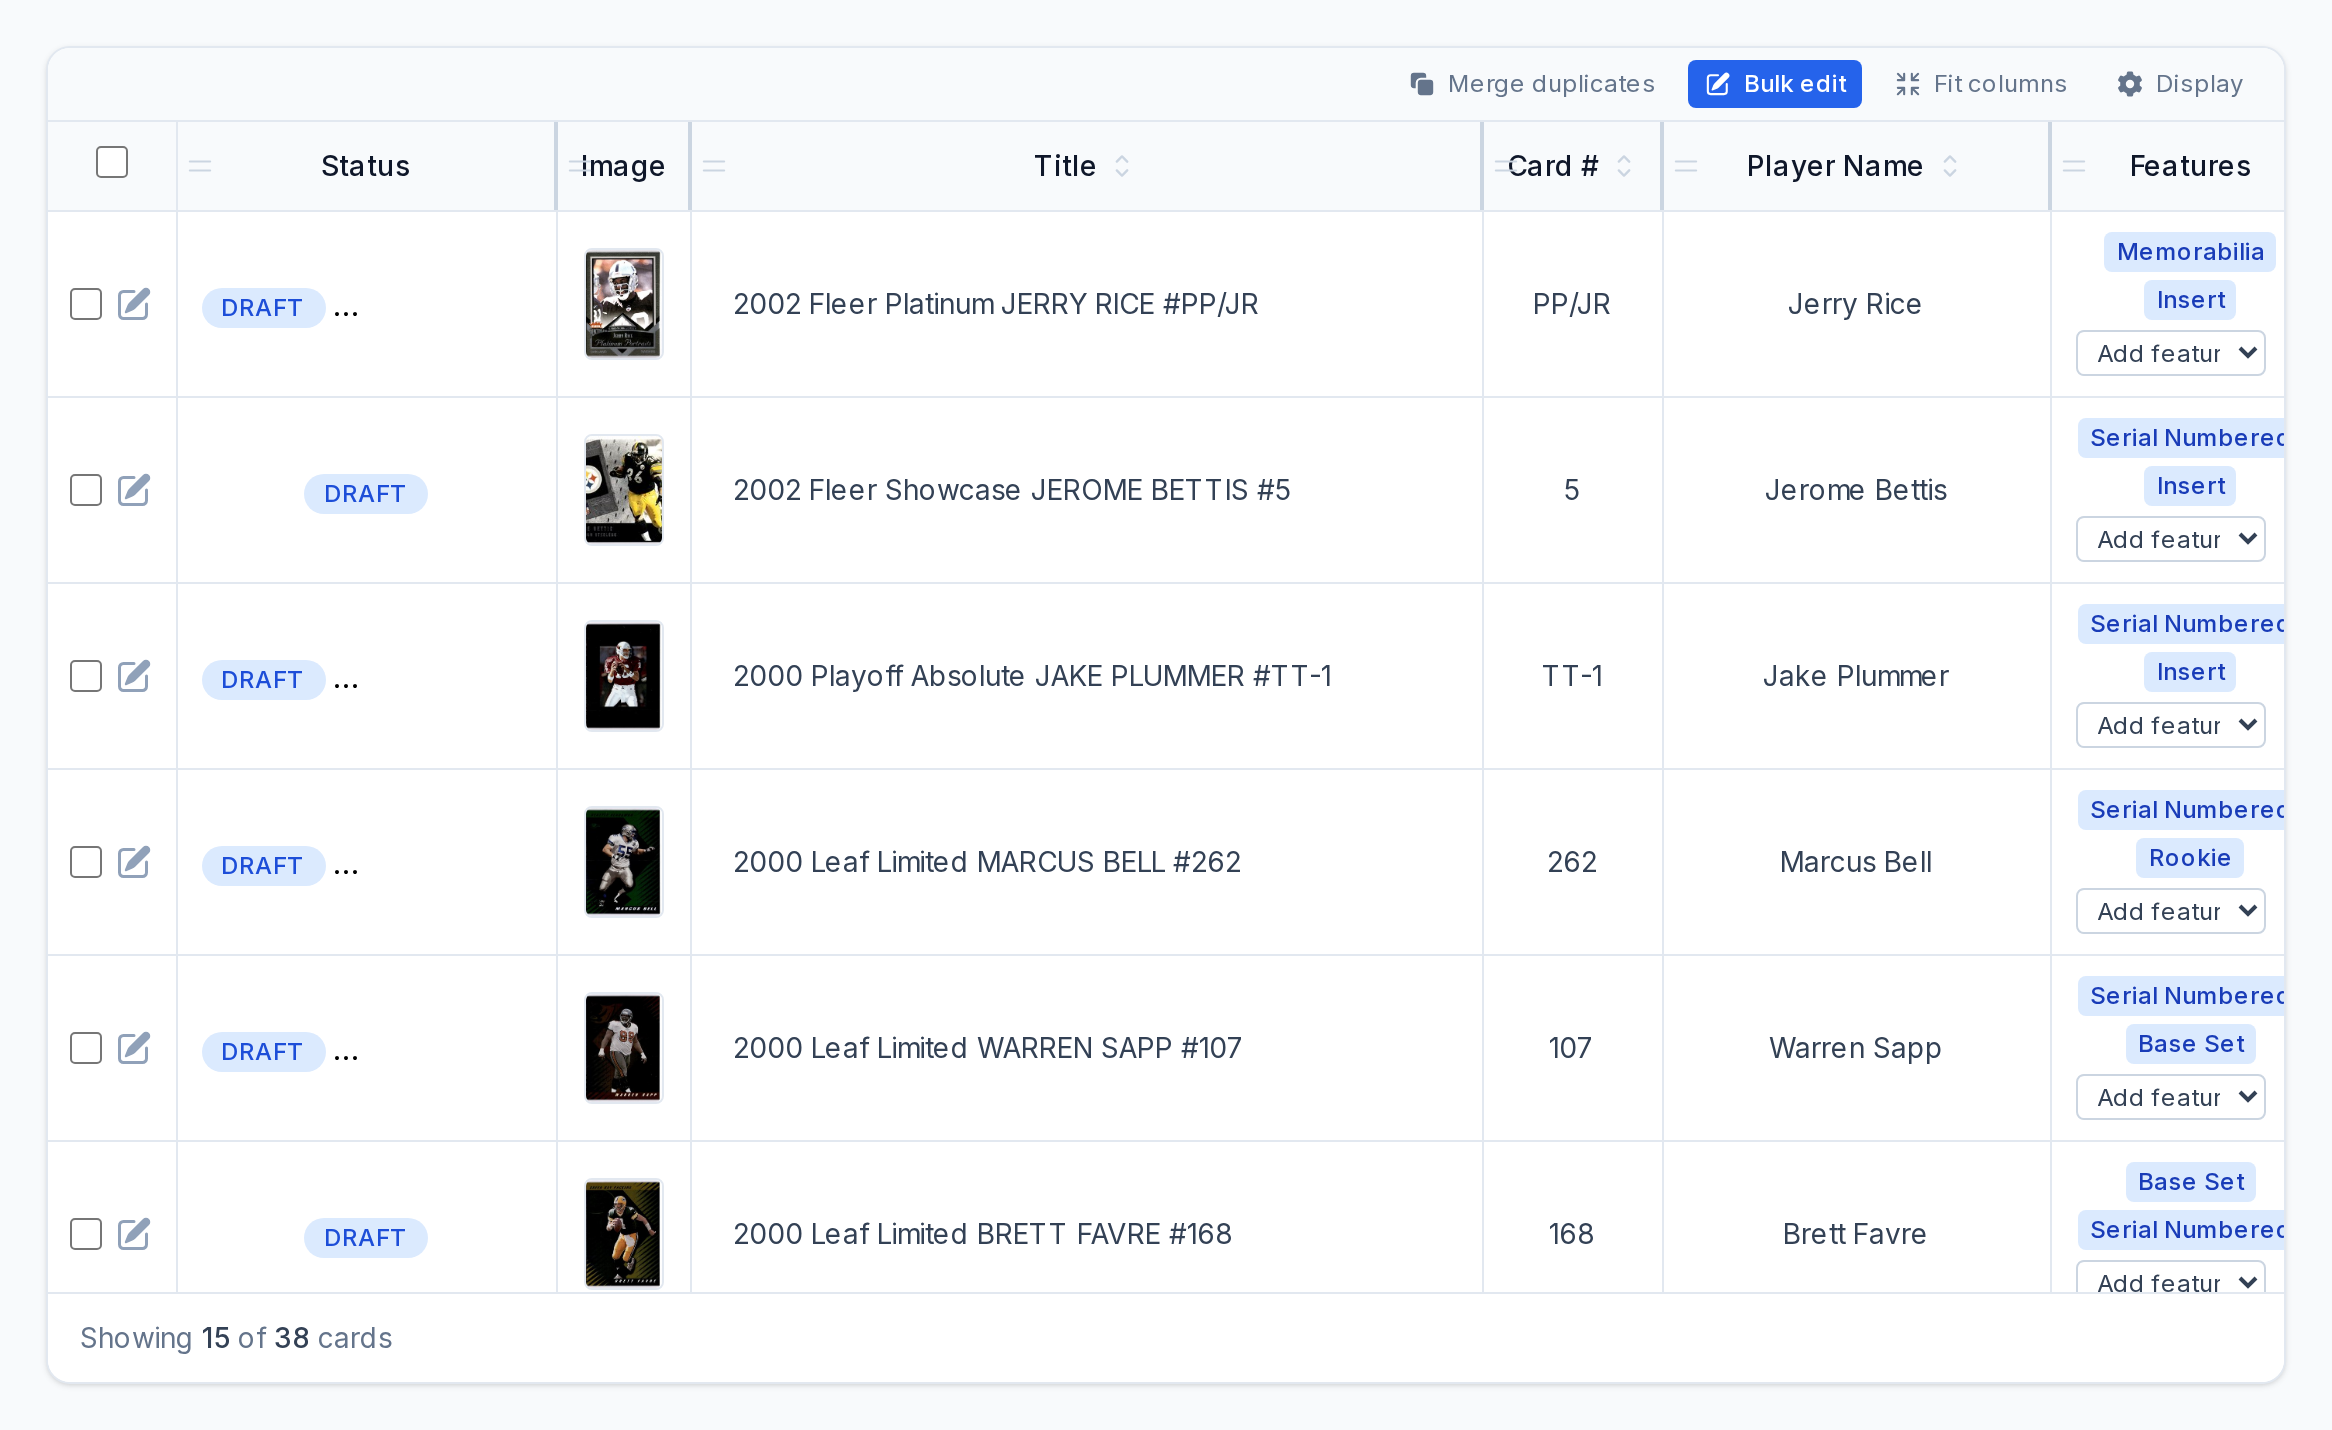Grab the Features column drag handle
2332x1430 pixels.
pos(2074,166)
